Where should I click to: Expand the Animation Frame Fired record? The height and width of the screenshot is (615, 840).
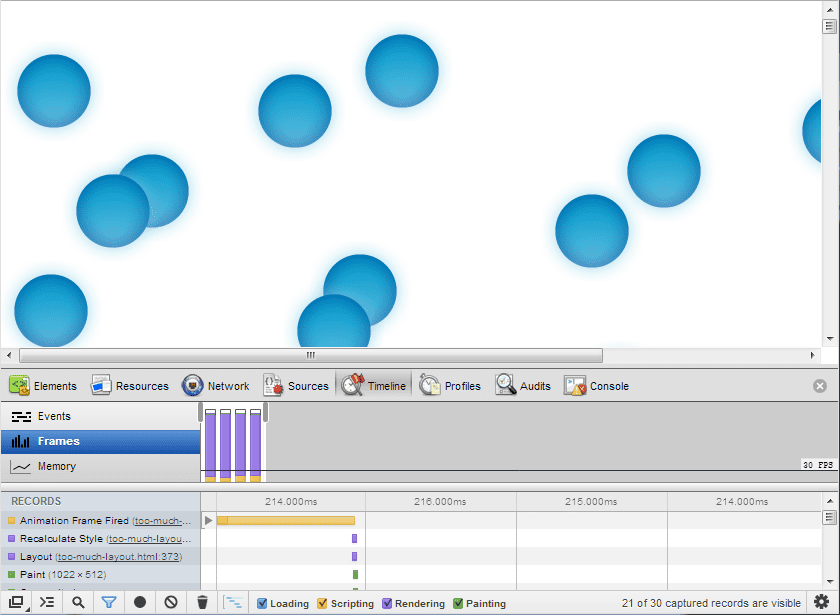pos(208,520)
